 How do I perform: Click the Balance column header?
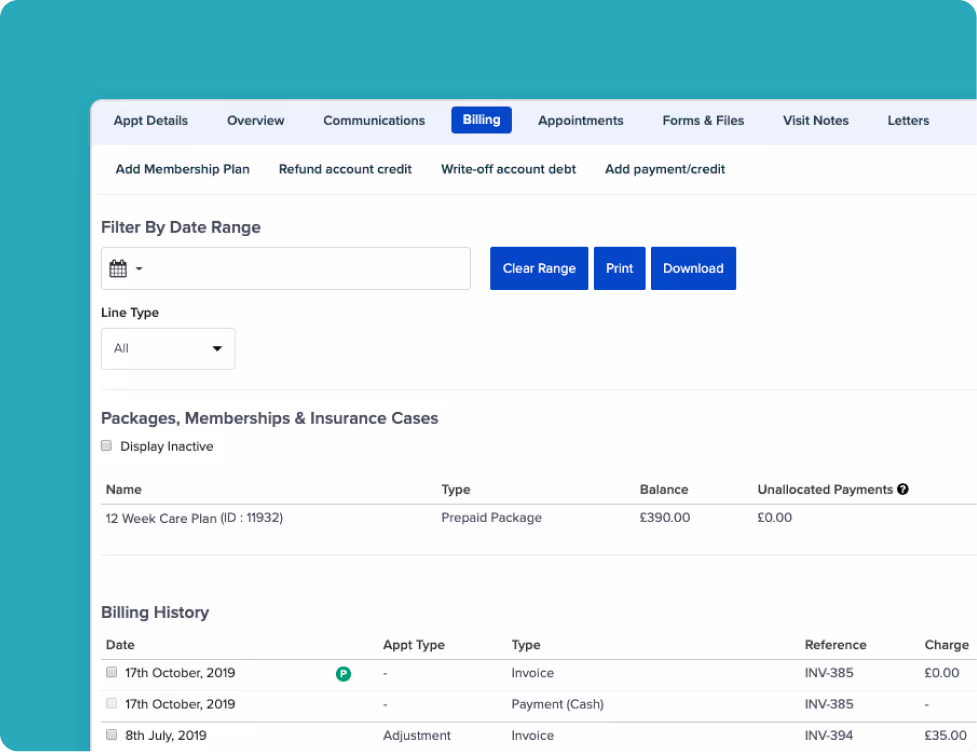(664, 490)
